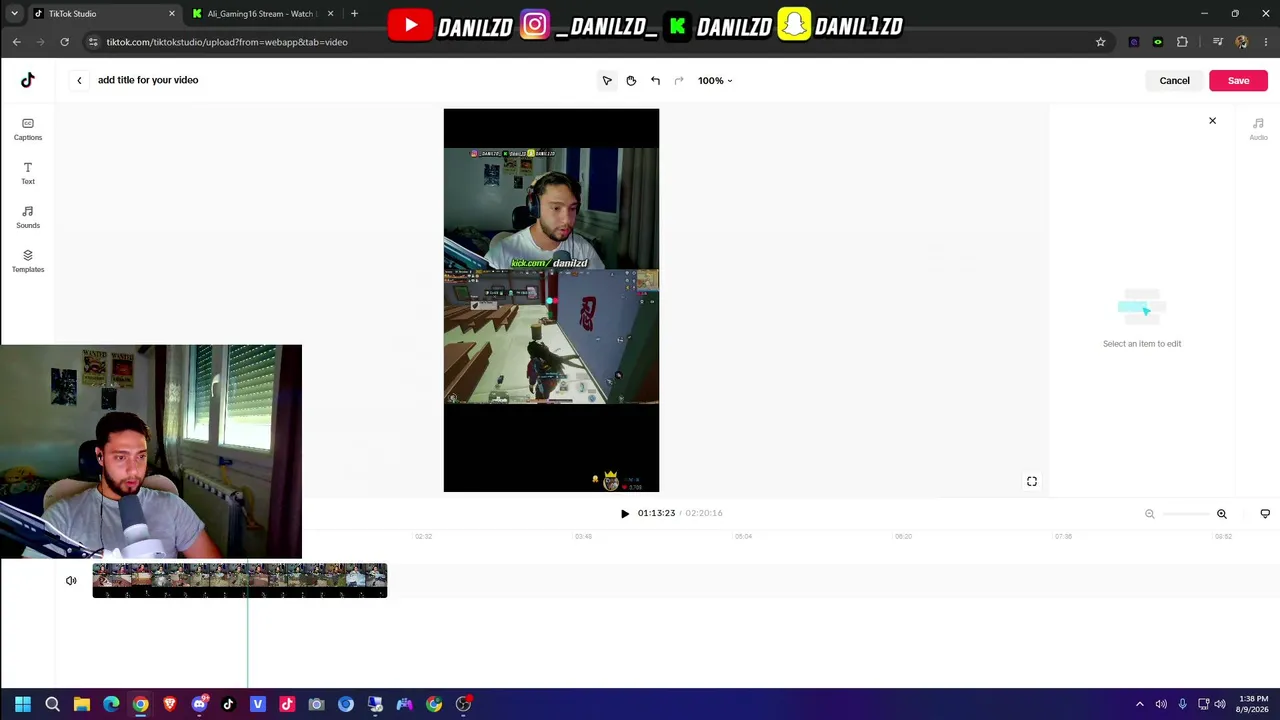Cancel the video edit
1280x720 pixels.
(1174, 80)
